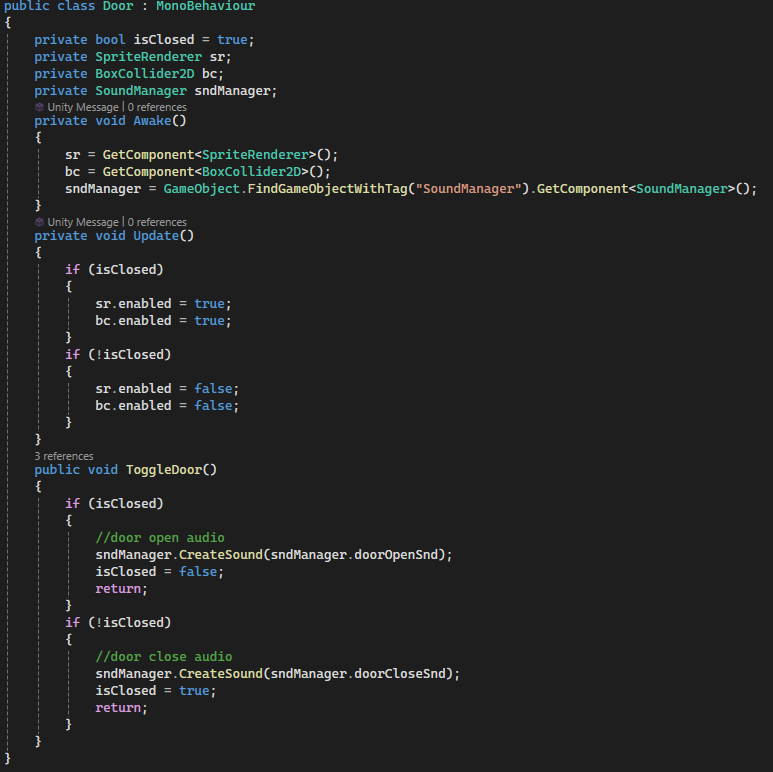
Task: Click the Unity Message icon above Awake
Action: (39, 107)
